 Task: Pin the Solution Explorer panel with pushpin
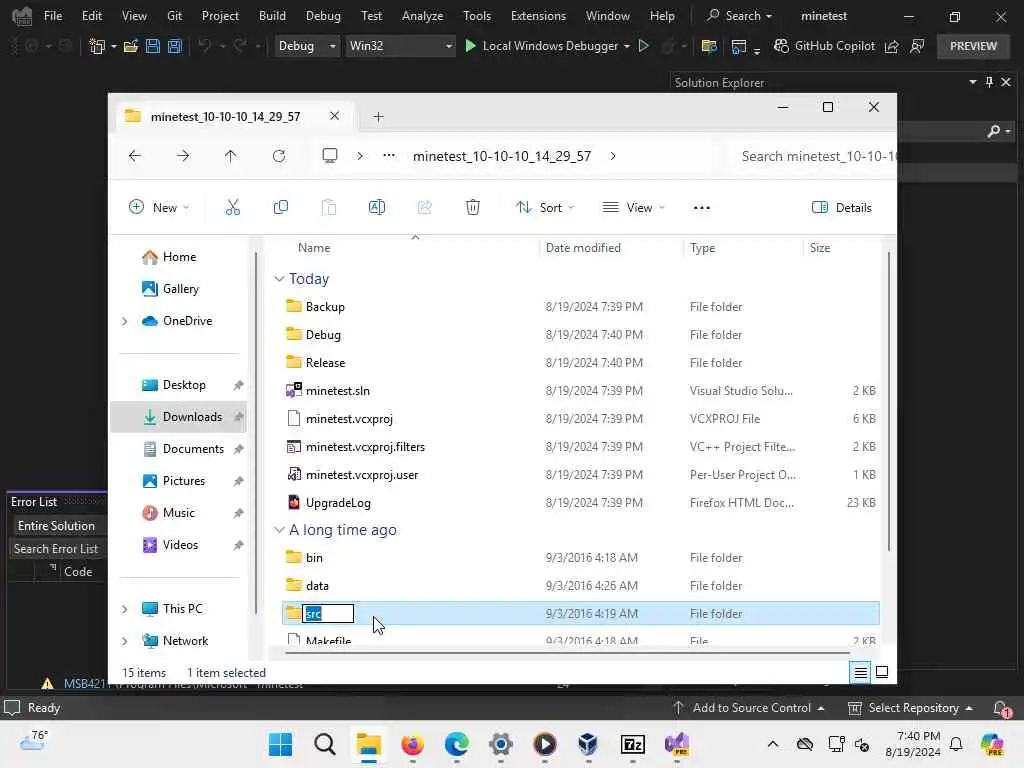click(989, 82)
